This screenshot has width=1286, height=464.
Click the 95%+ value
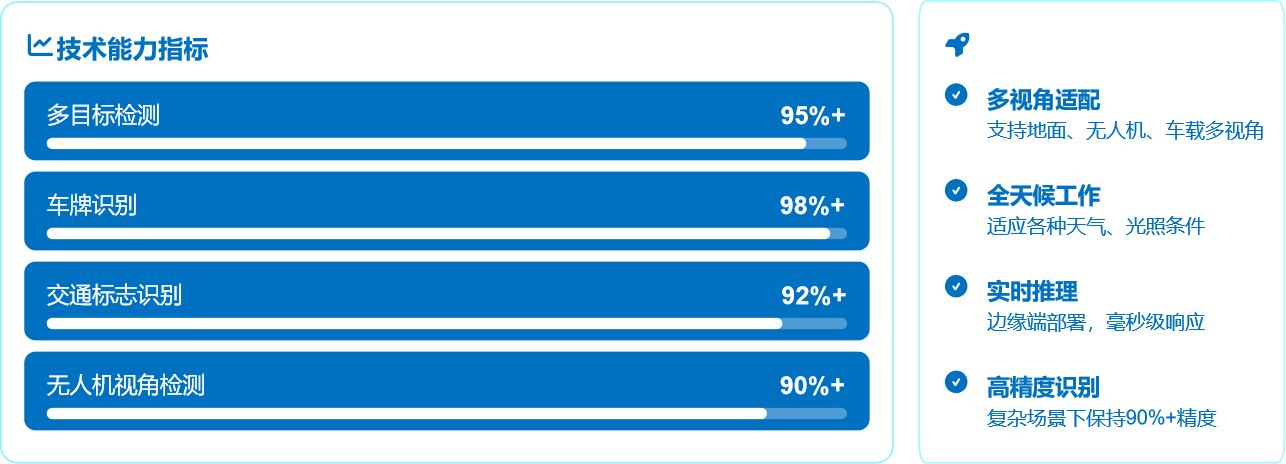(x=812, y=116)
